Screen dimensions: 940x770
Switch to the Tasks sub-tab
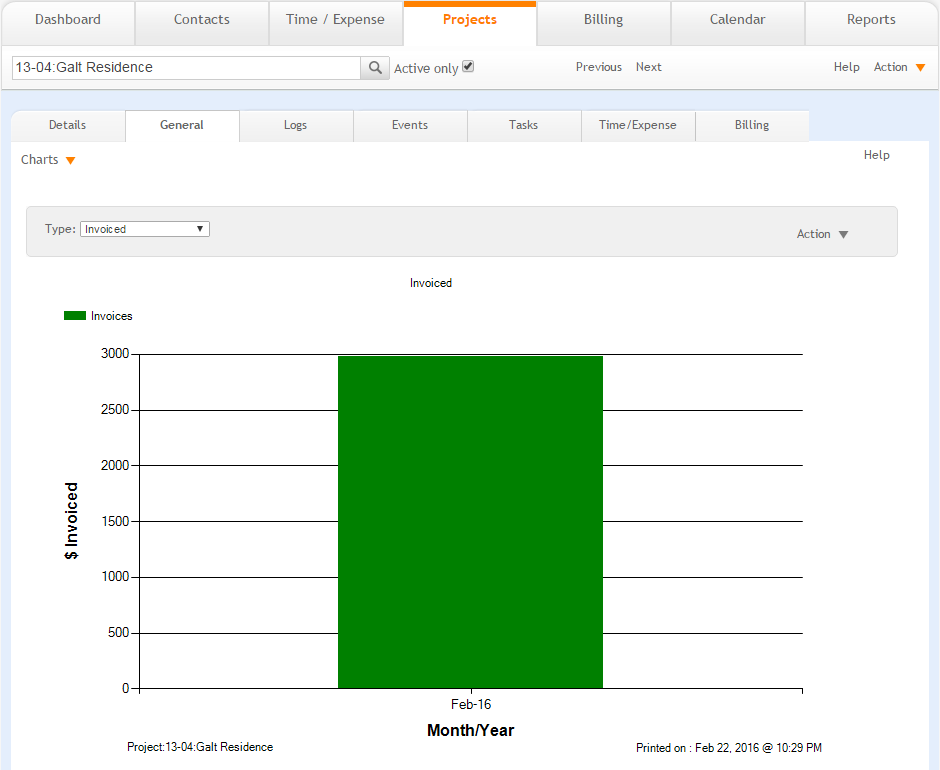(523, 125)
